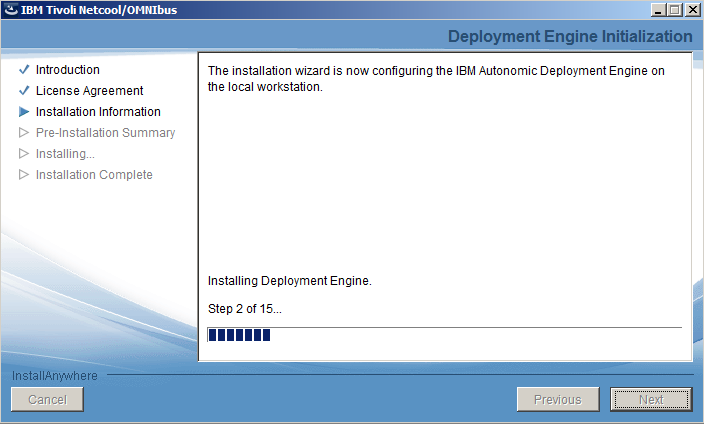Image resolution: width=704 pixels, height=424 pixels.
Task: Click the License Agreement checkmark icon
Action: click(x=24, y=91)
